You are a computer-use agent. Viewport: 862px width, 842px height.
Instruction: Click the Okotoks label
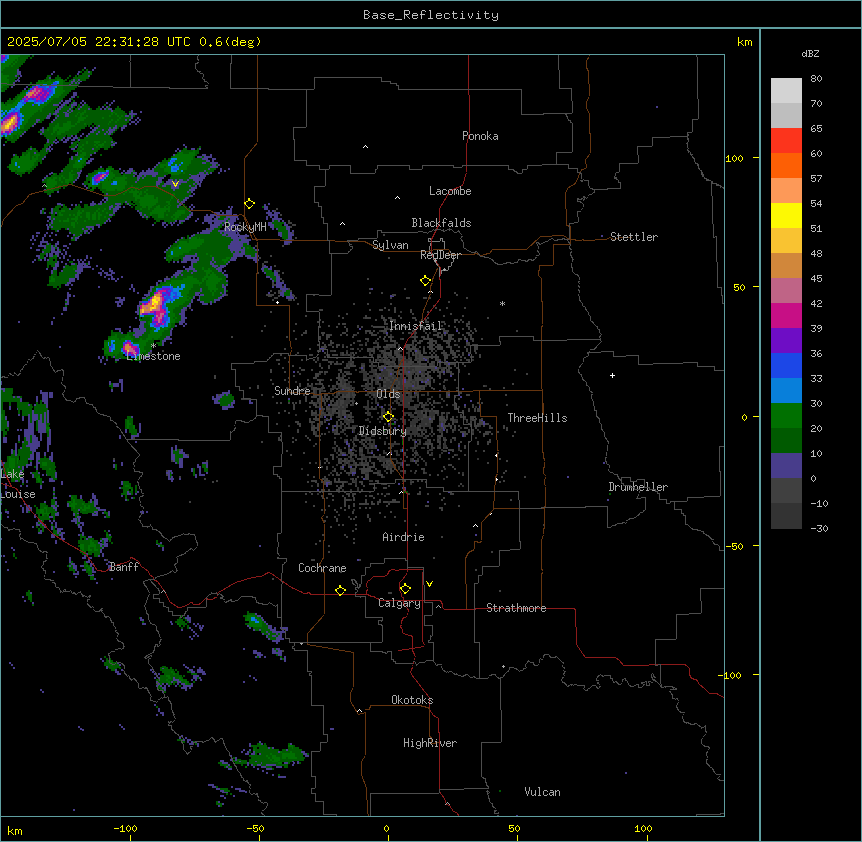[x=412, y=700]
